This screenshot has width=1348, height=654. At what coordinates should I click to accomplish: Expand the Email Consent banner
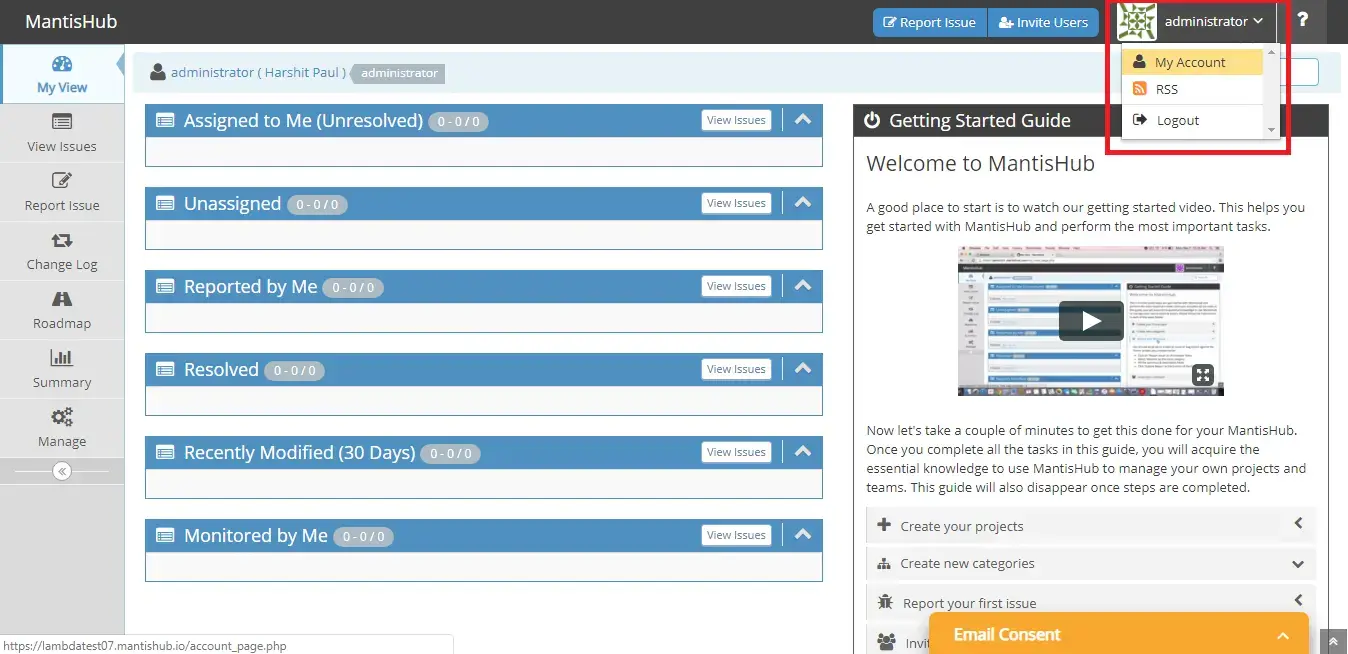pos(1282,636)
